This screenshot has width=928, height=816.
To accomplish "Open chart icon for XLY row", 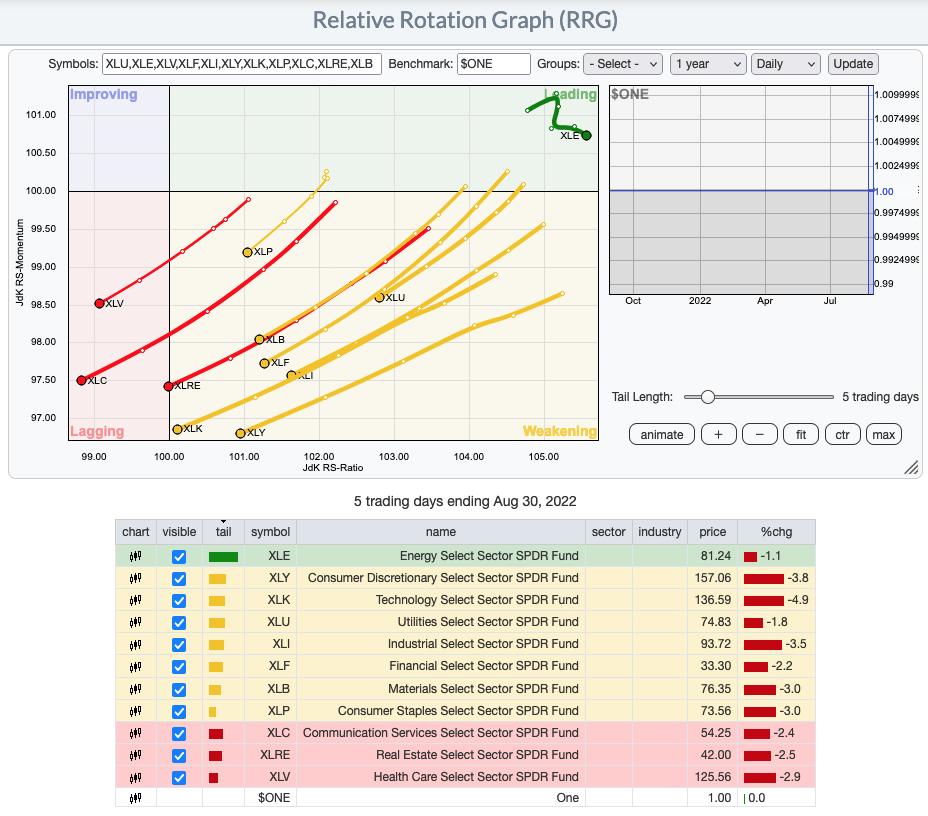I will (x=136, y=578).
